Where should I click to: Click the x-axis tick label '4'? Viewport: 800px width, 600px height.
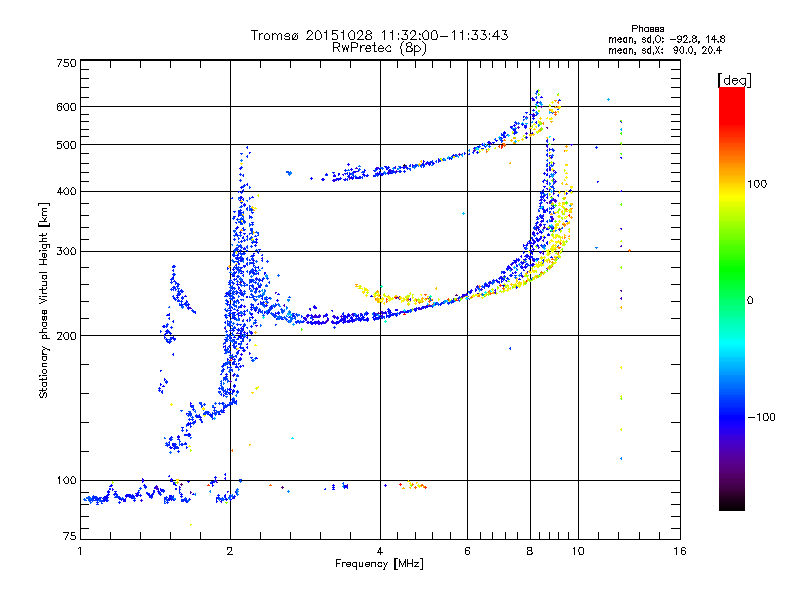[x=380, y=551]
